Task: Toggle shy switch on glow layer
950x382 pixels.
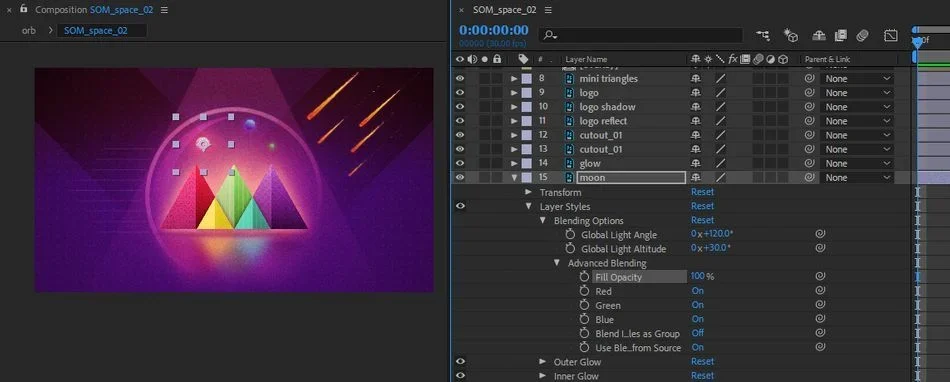Action: click(x=696, y=163)
